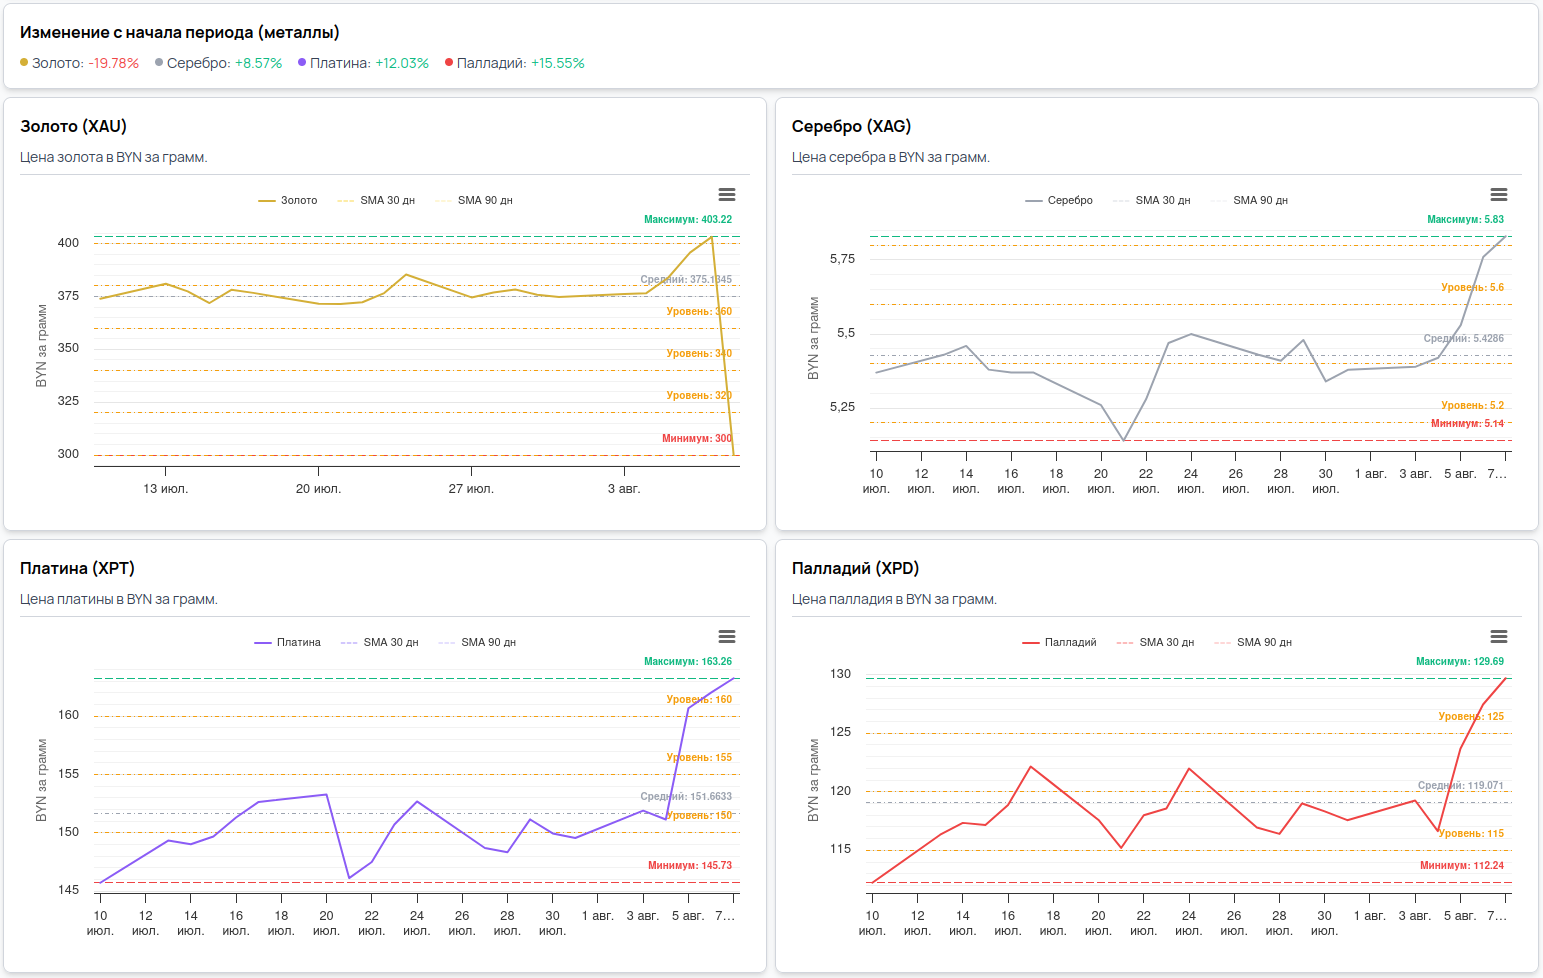Click the "400" value on the gold chart axis
1543x978 pixels.
[68, 243]
